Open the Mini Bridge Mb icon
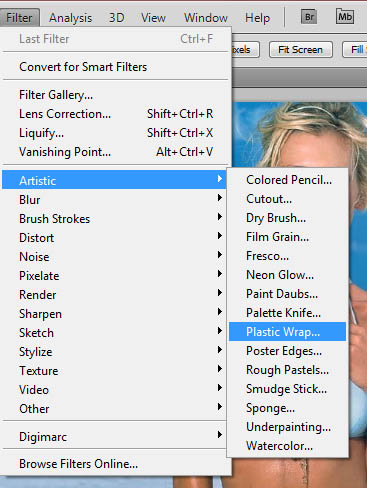This screenshot has width=367, height=488. (345, 16)
